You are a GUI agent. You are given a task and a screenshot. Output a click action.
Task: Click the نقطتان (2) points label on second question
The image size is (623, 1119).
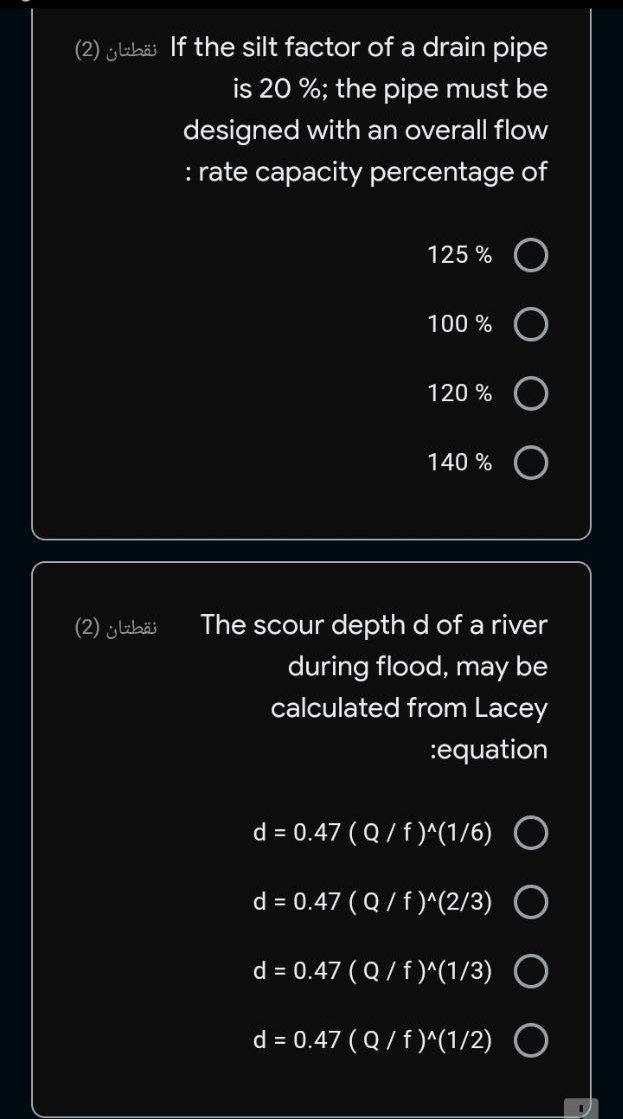112,624
